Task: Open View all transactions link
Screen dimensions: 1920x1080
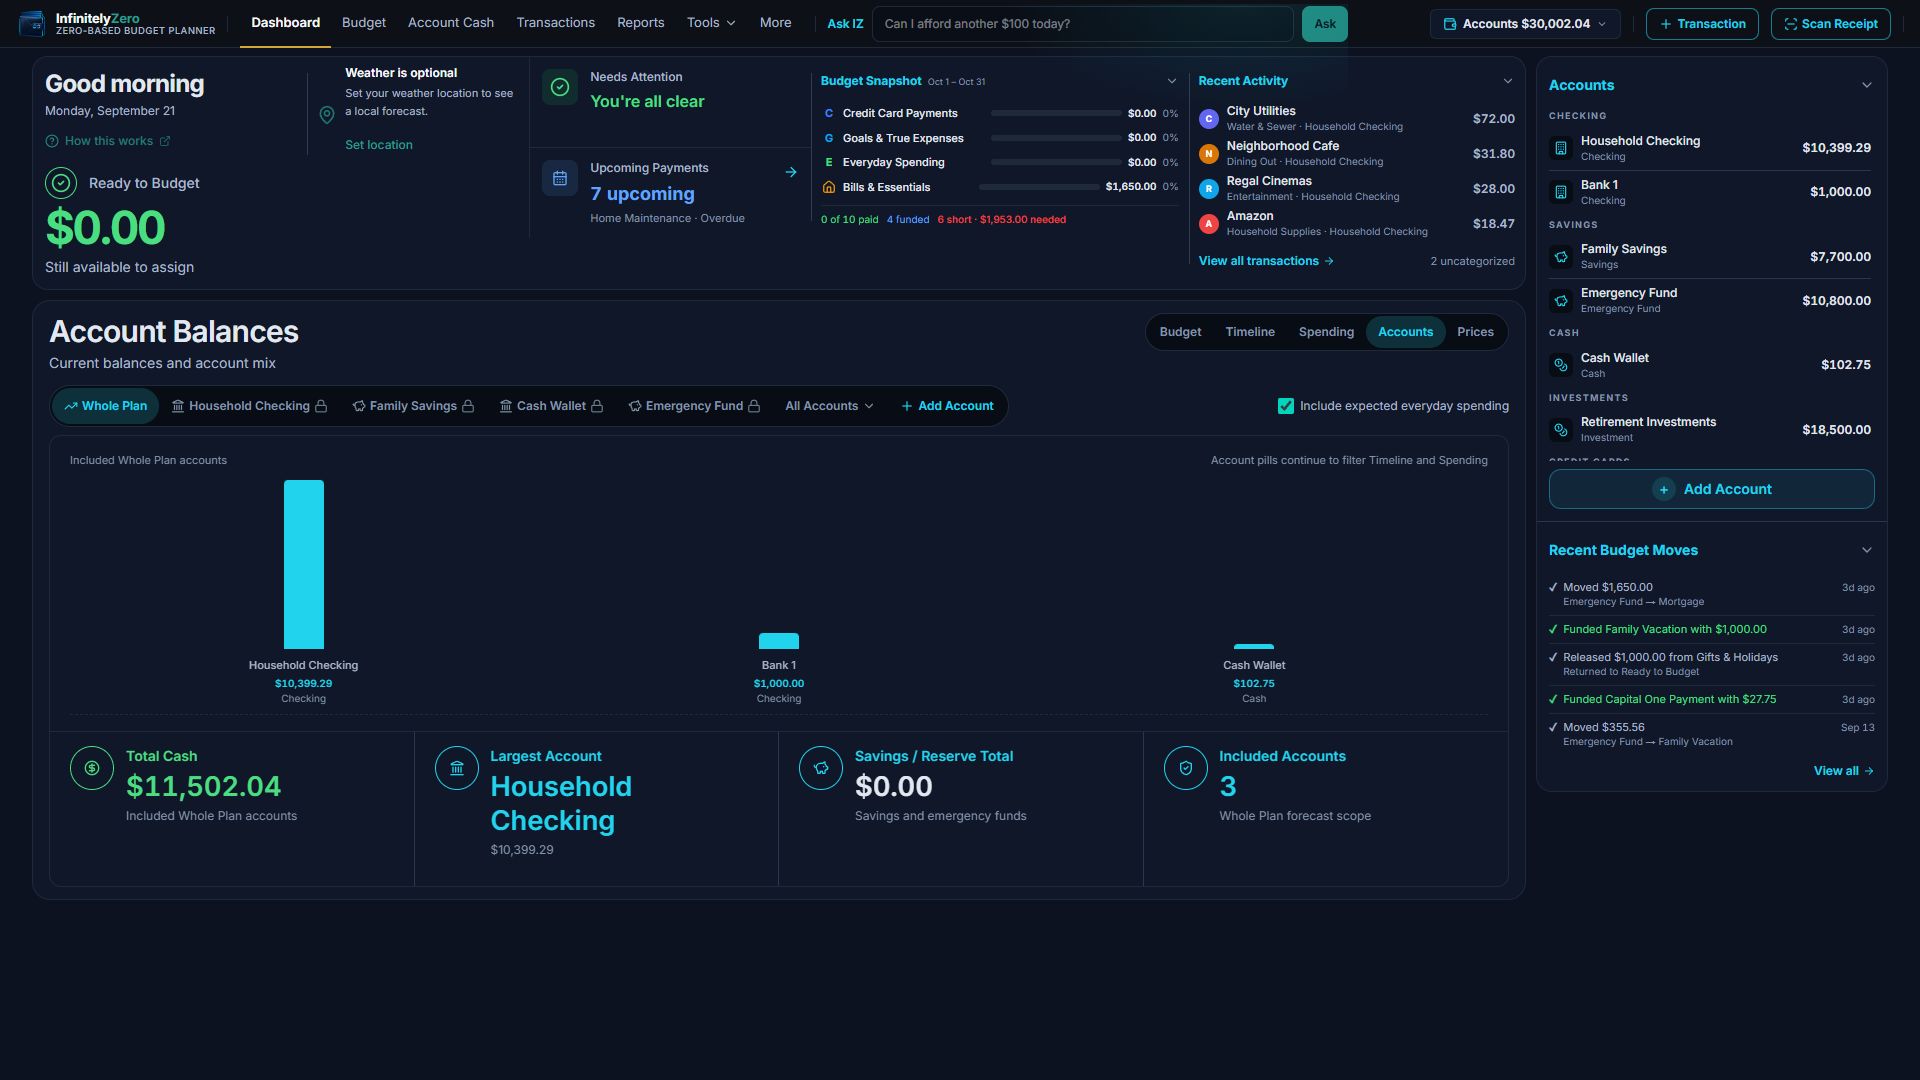Action: 1266,261
